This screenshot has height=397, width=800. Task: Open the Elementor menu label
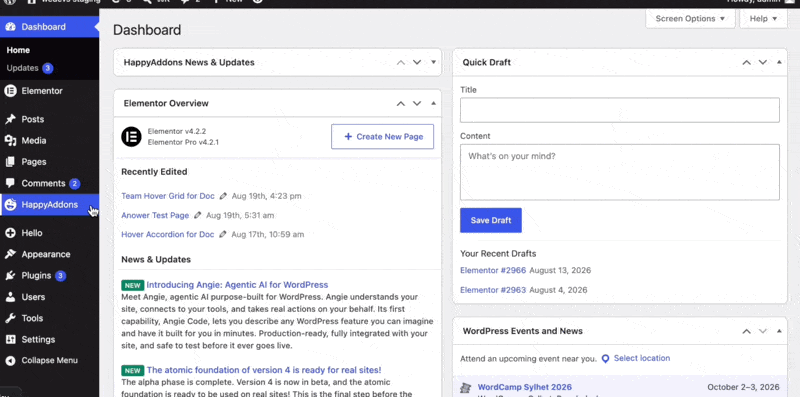[42, 91]
